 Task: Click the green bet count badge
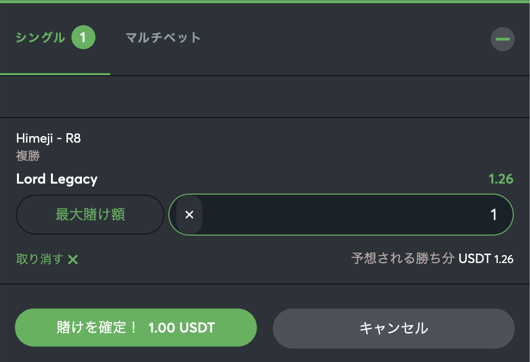tap(83, 37)
